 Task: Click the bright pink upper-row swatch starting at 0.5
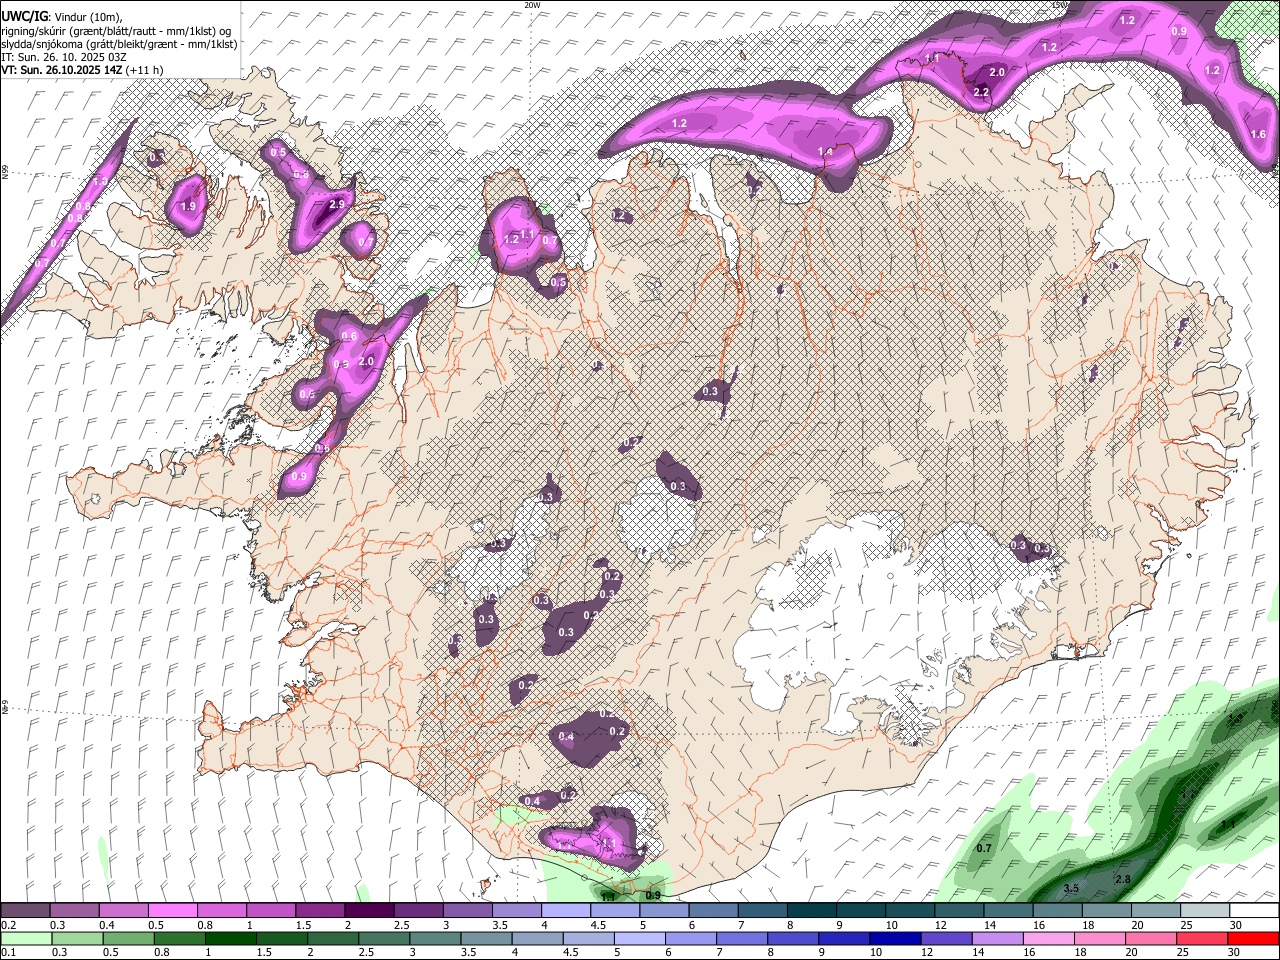coord(172,911)
